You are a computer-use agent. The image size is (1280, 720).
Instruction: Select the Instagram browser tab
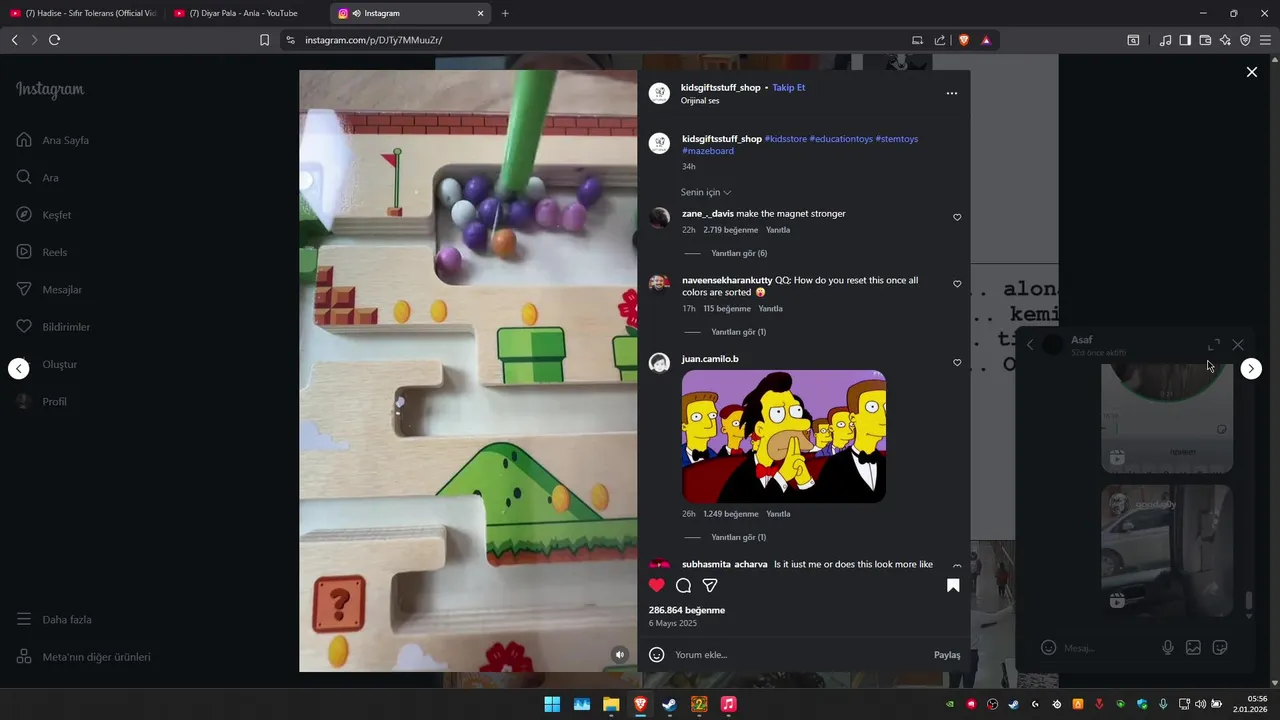point(411,13)
